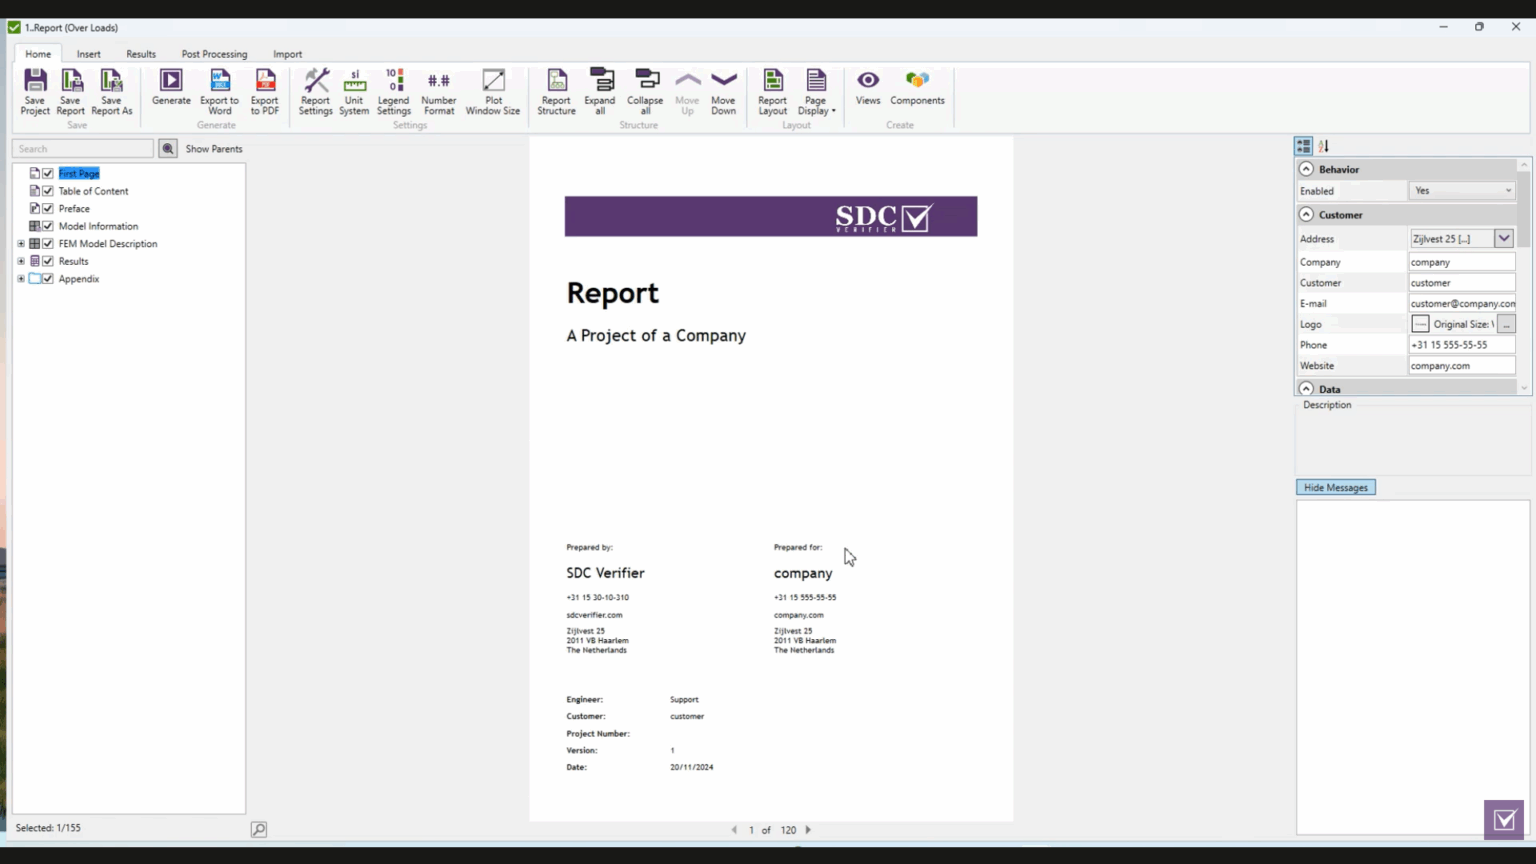Generate the report

(171, 87)
